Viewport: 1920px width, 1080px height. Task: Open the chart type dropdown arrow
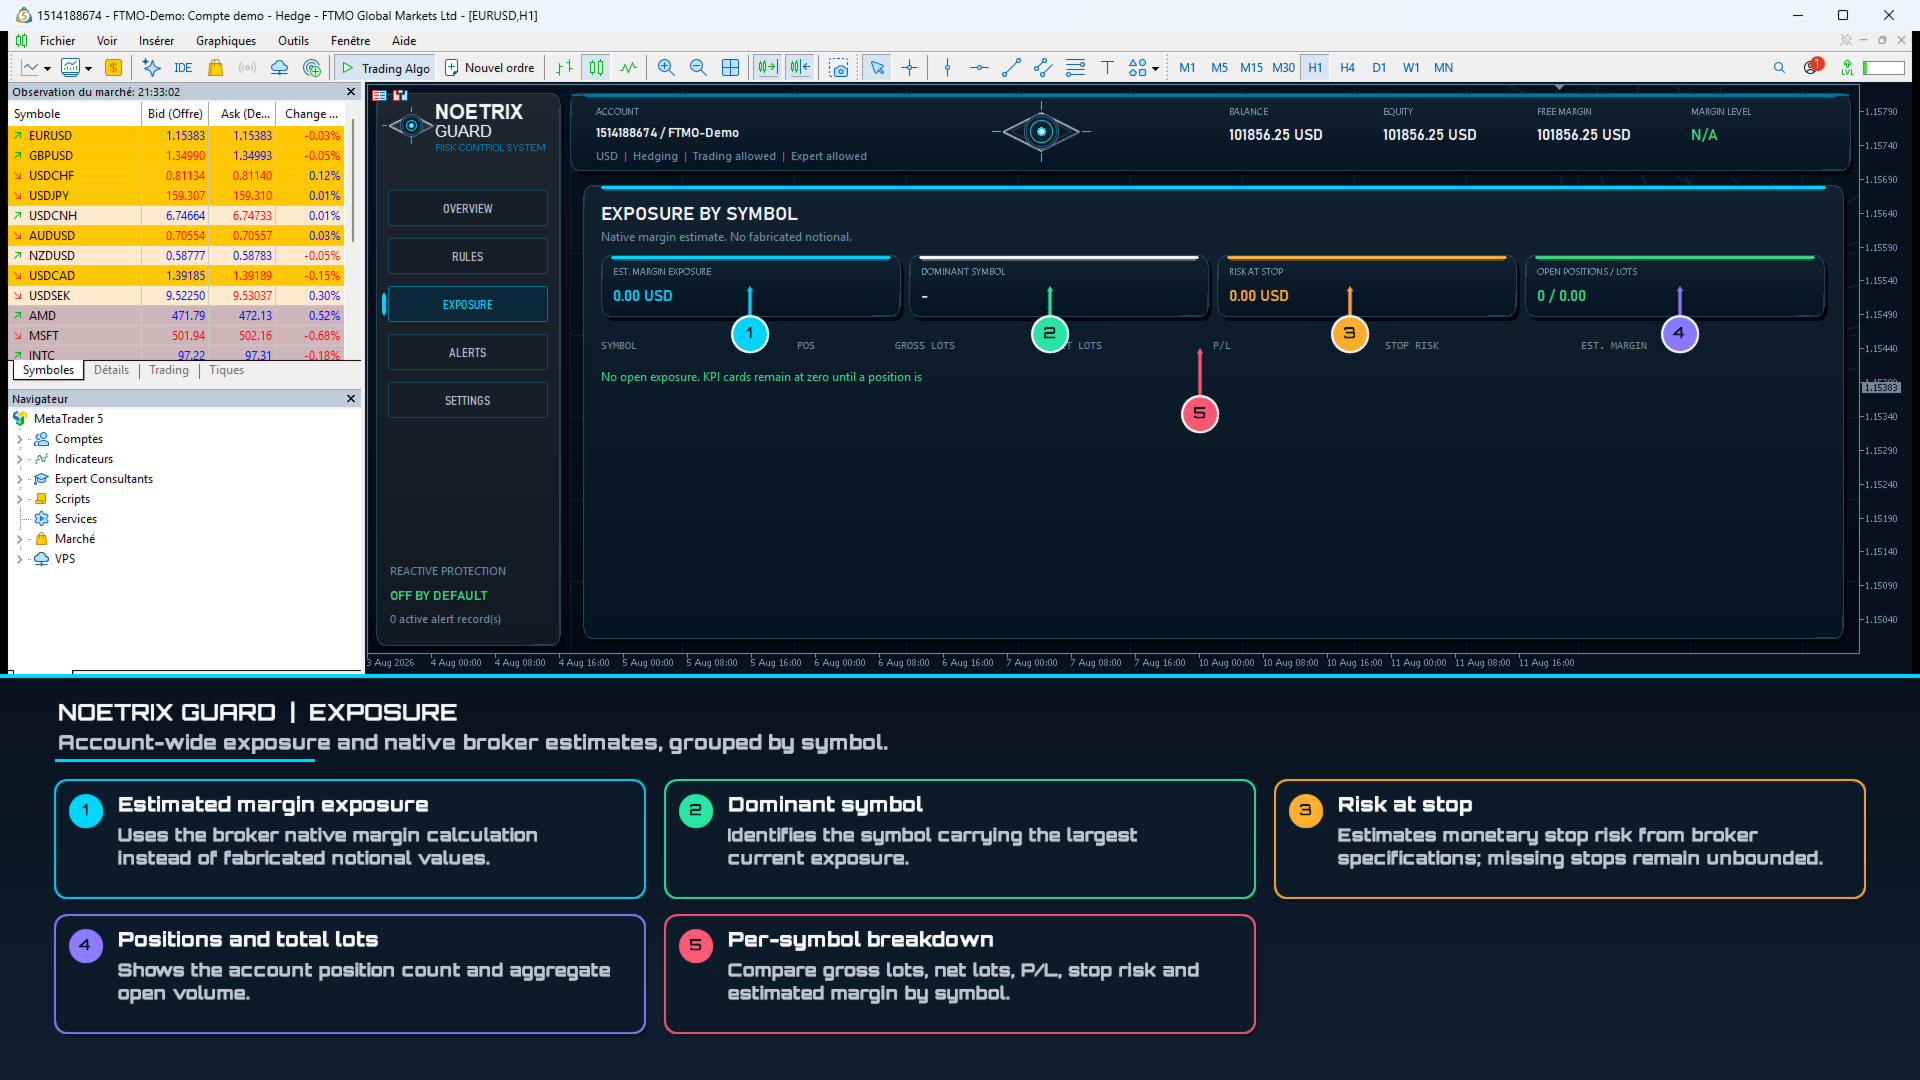click(47, 69)
